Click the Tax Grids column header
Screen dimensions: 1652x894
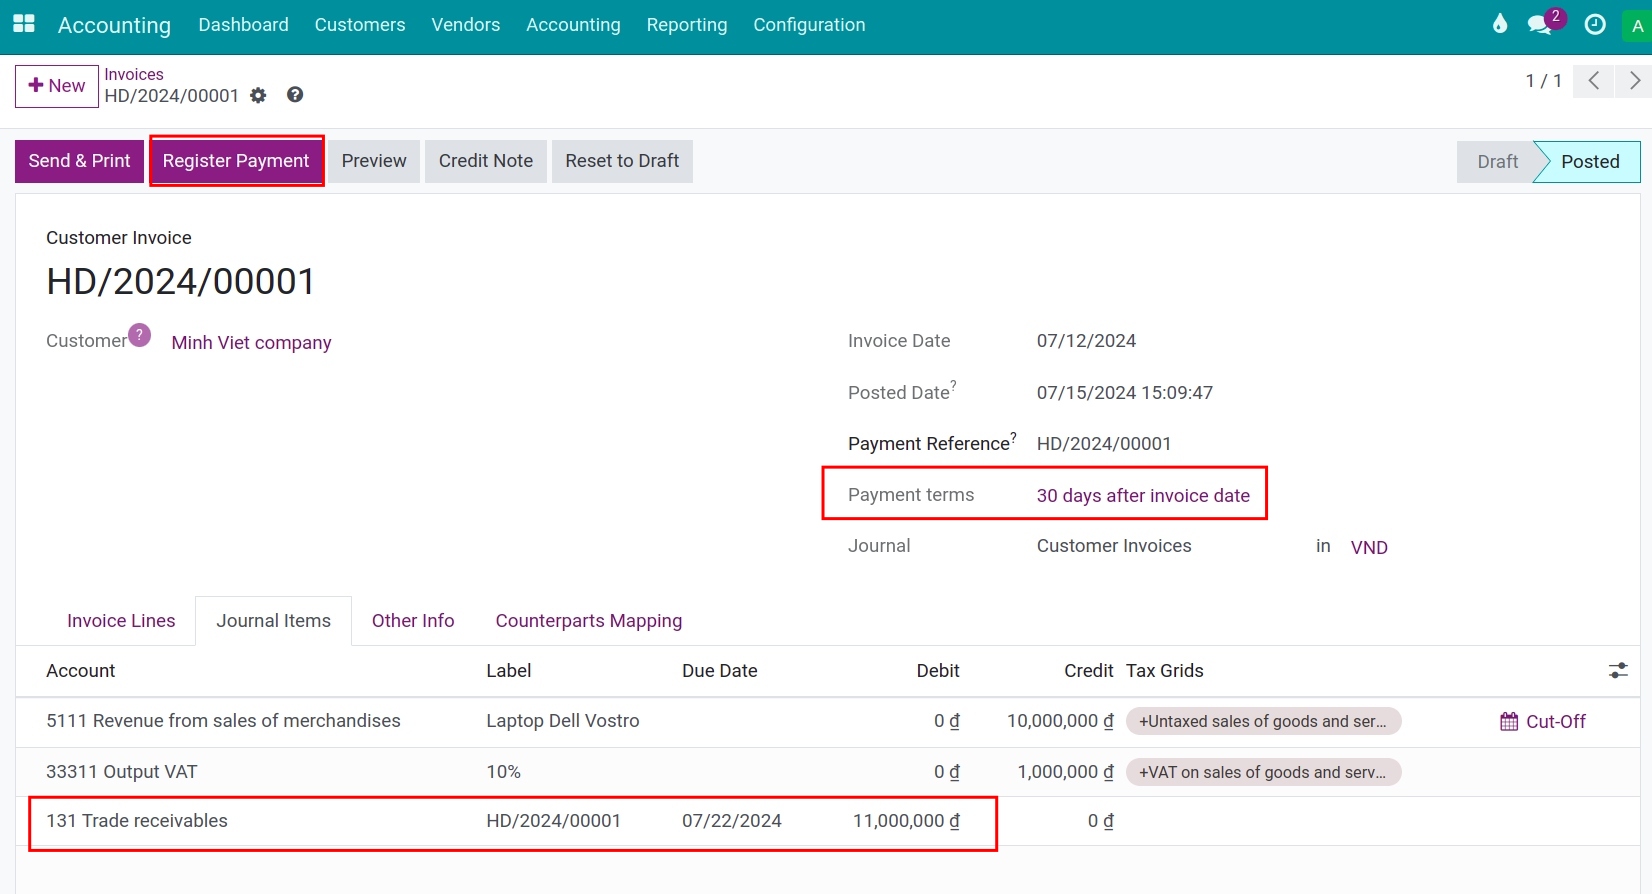point(1165,671)
